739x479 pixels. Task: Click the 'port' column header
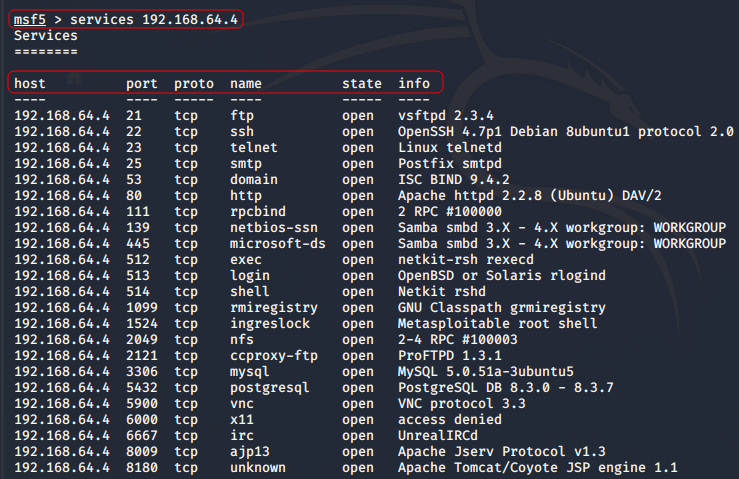pos(142,83)
